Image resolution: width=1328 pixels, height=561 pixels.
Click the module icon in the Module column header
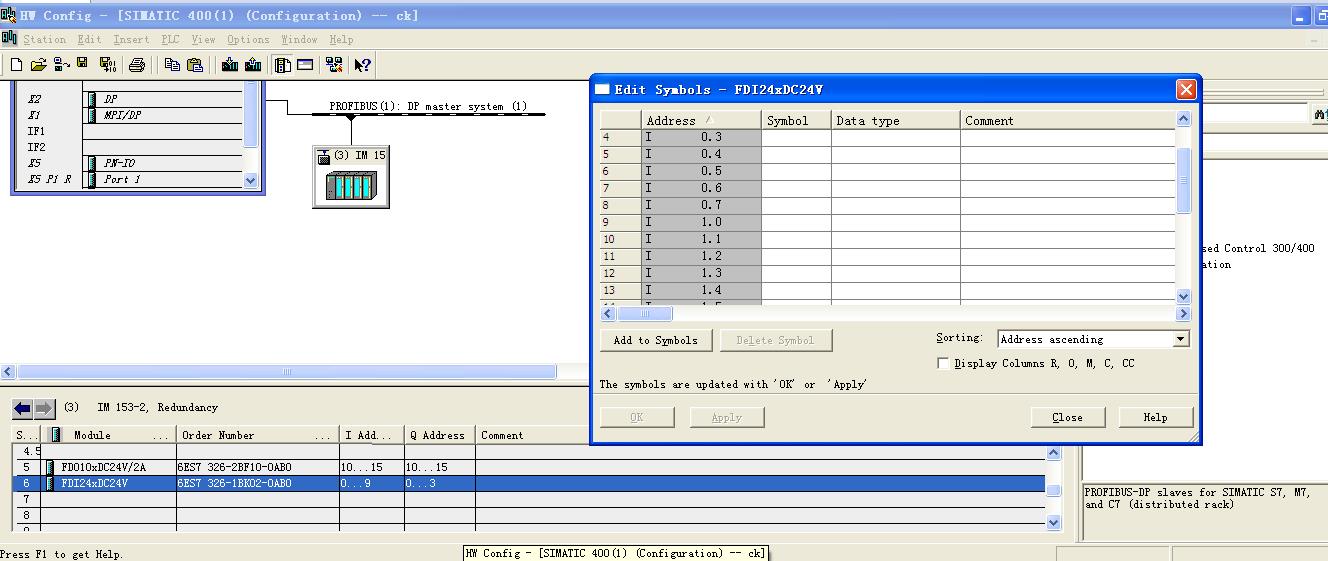click(x=56, y=435)
